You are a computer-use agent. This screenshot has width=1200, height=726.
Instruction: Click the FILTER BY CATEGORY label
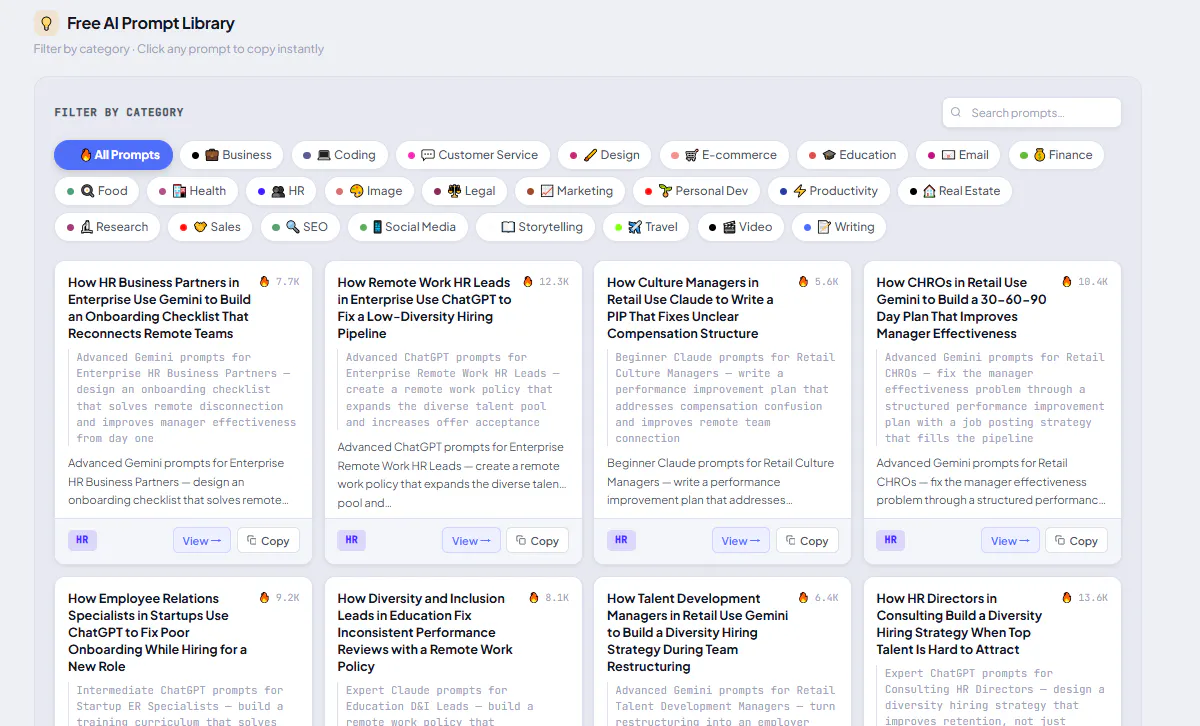[x=119, y=112]
